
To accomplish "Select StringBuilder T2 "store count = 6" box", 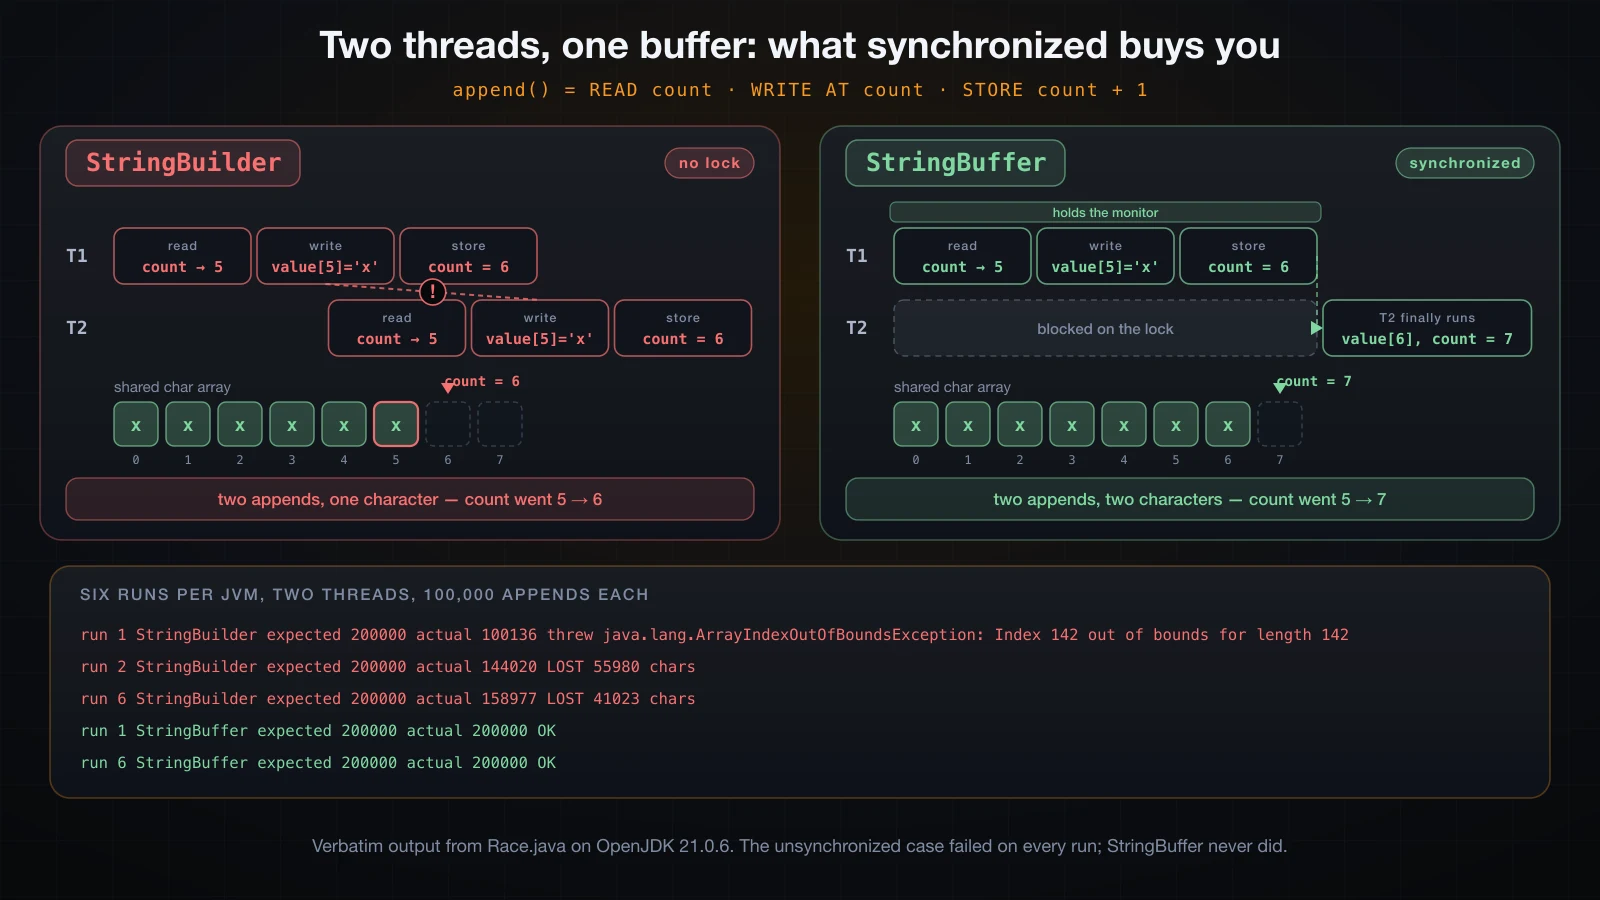I will click(683, 328).
